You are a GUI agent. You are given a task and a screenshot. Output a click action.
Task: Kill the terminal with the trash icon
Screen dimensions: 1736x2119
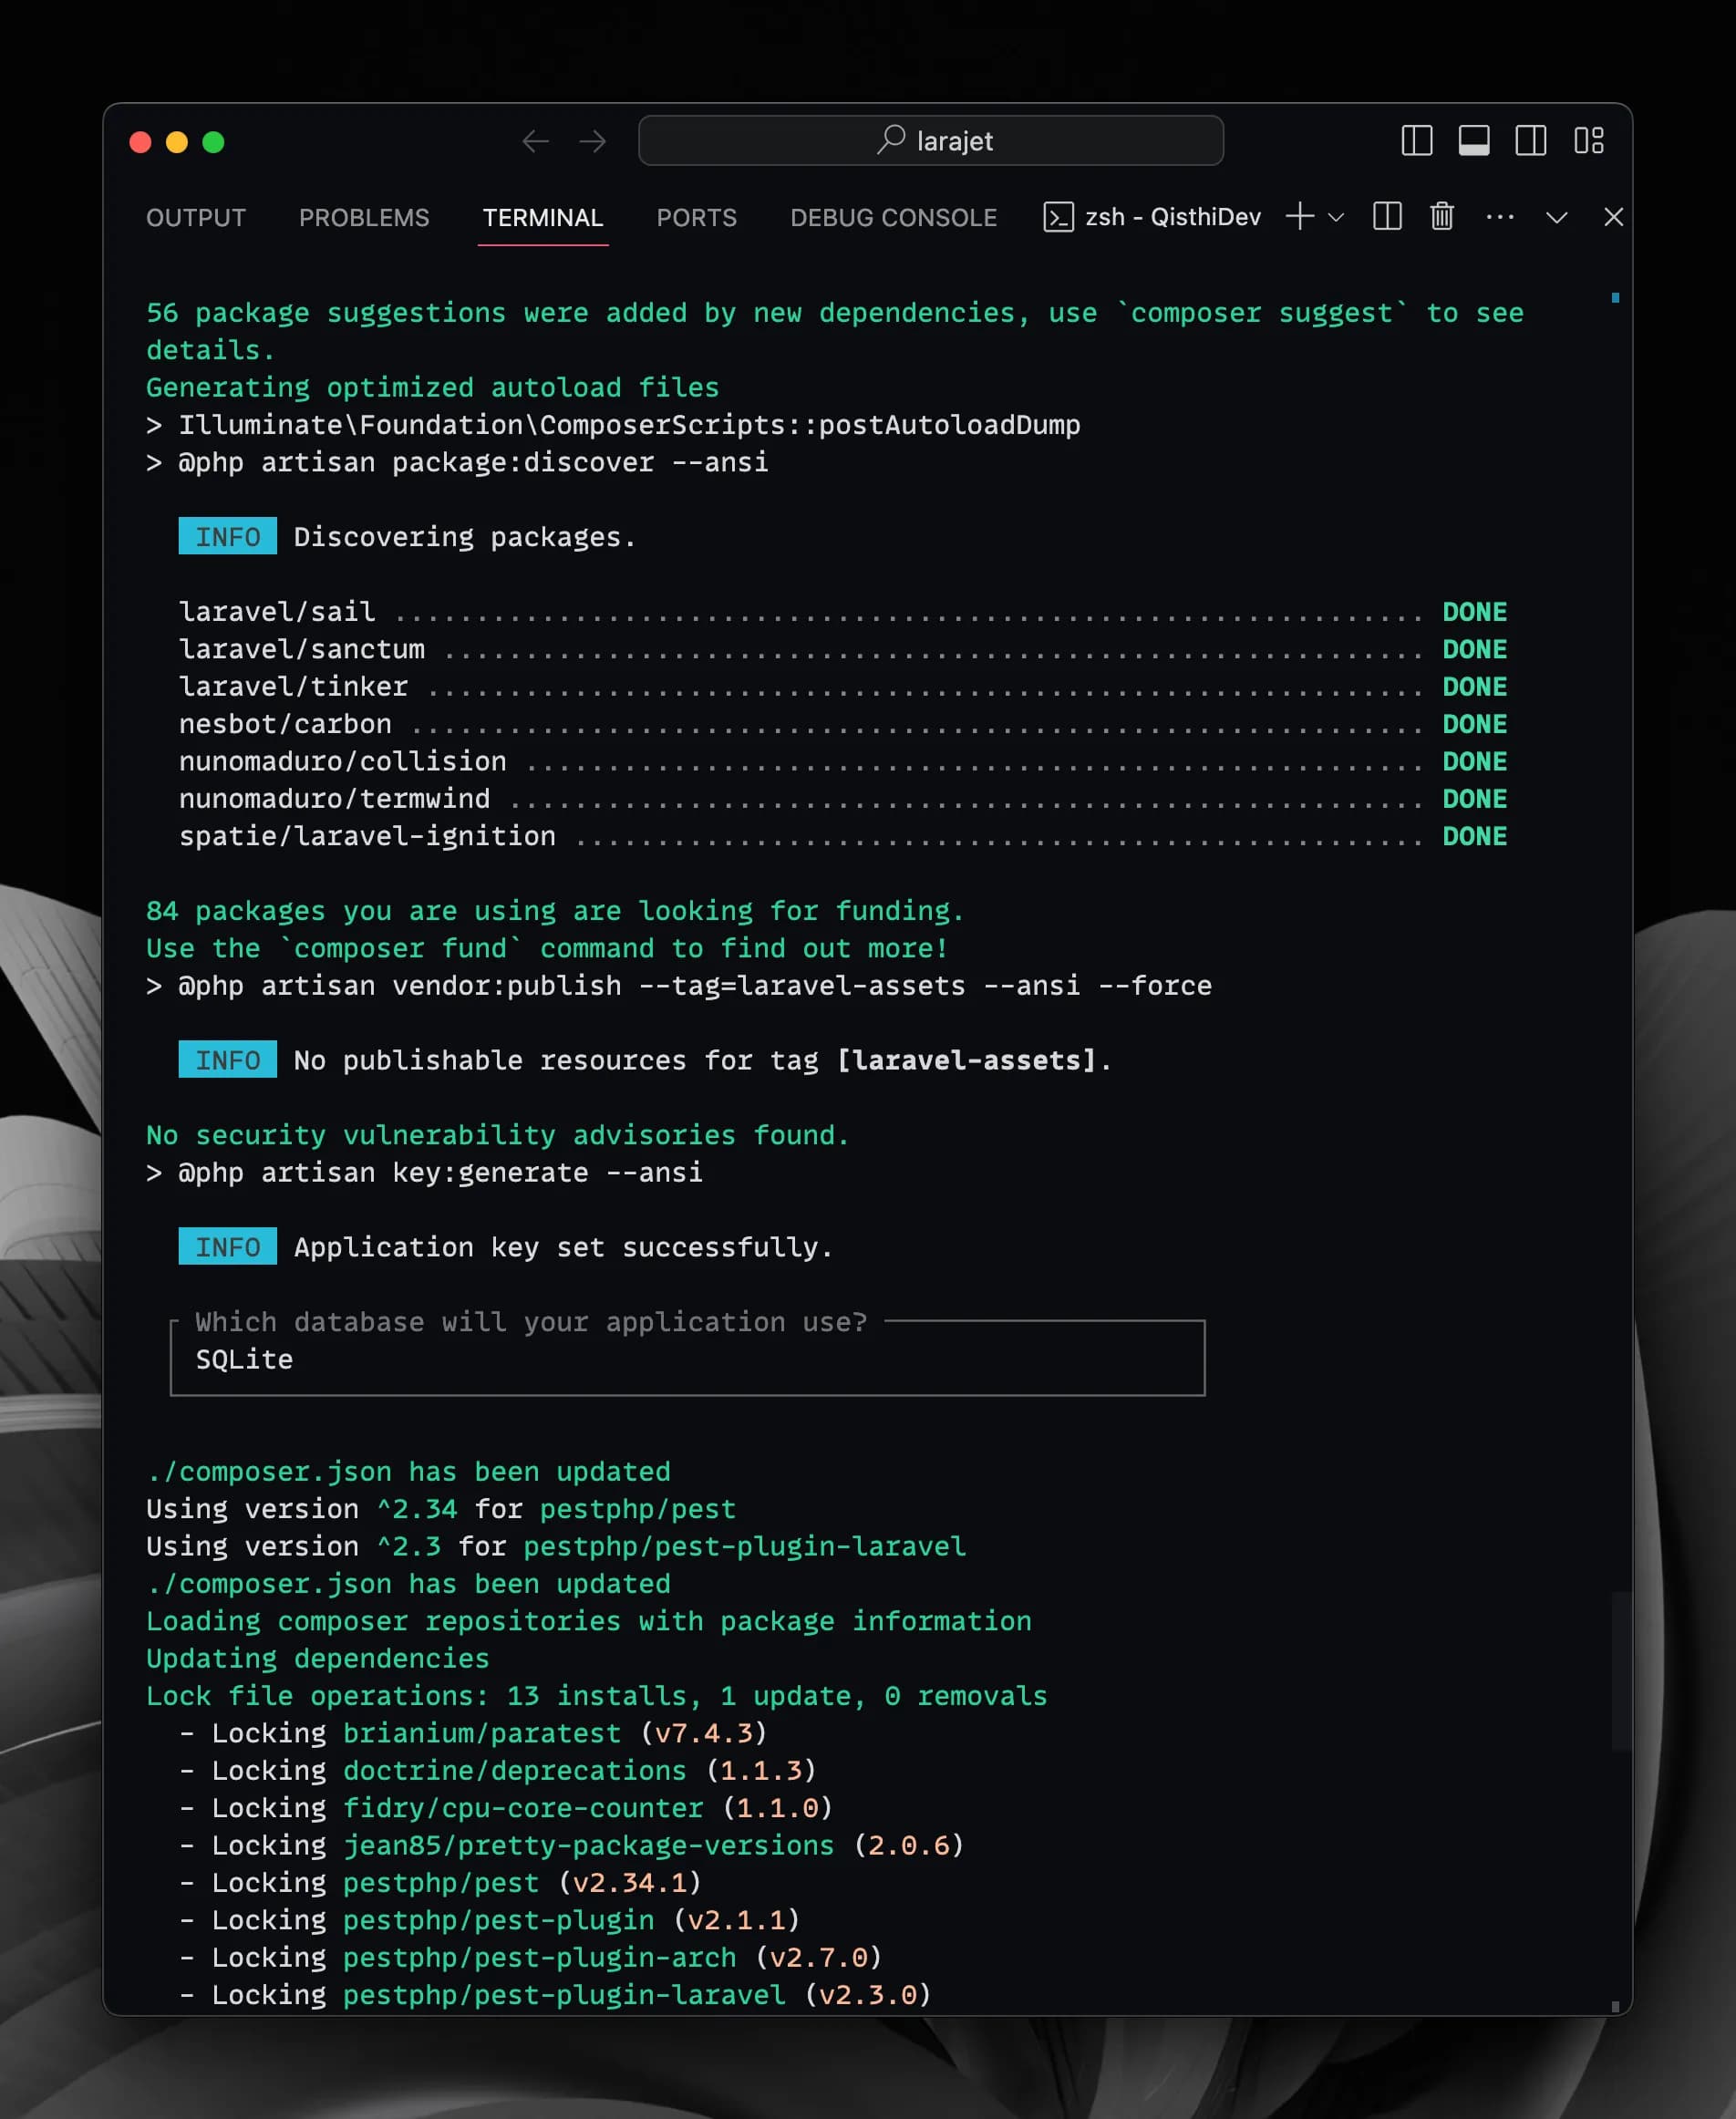tap(1441, 217)
